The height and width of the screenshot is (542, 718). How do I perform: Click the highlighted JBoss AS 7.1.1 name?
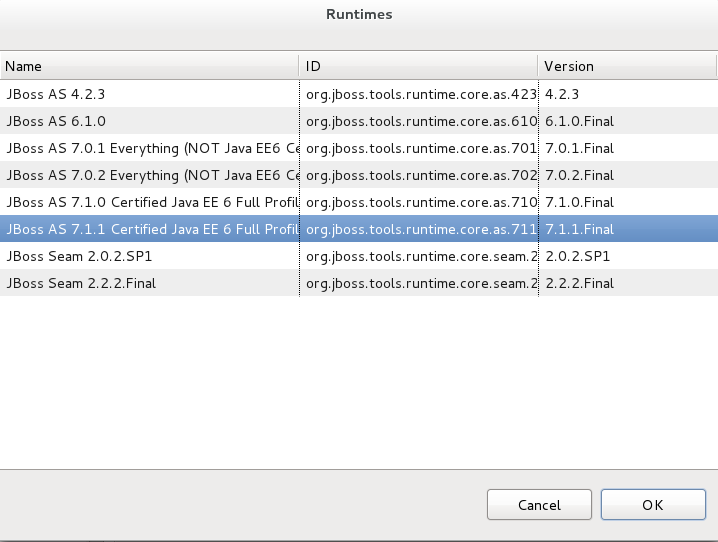pyautogui.click(x=152, y=229)
